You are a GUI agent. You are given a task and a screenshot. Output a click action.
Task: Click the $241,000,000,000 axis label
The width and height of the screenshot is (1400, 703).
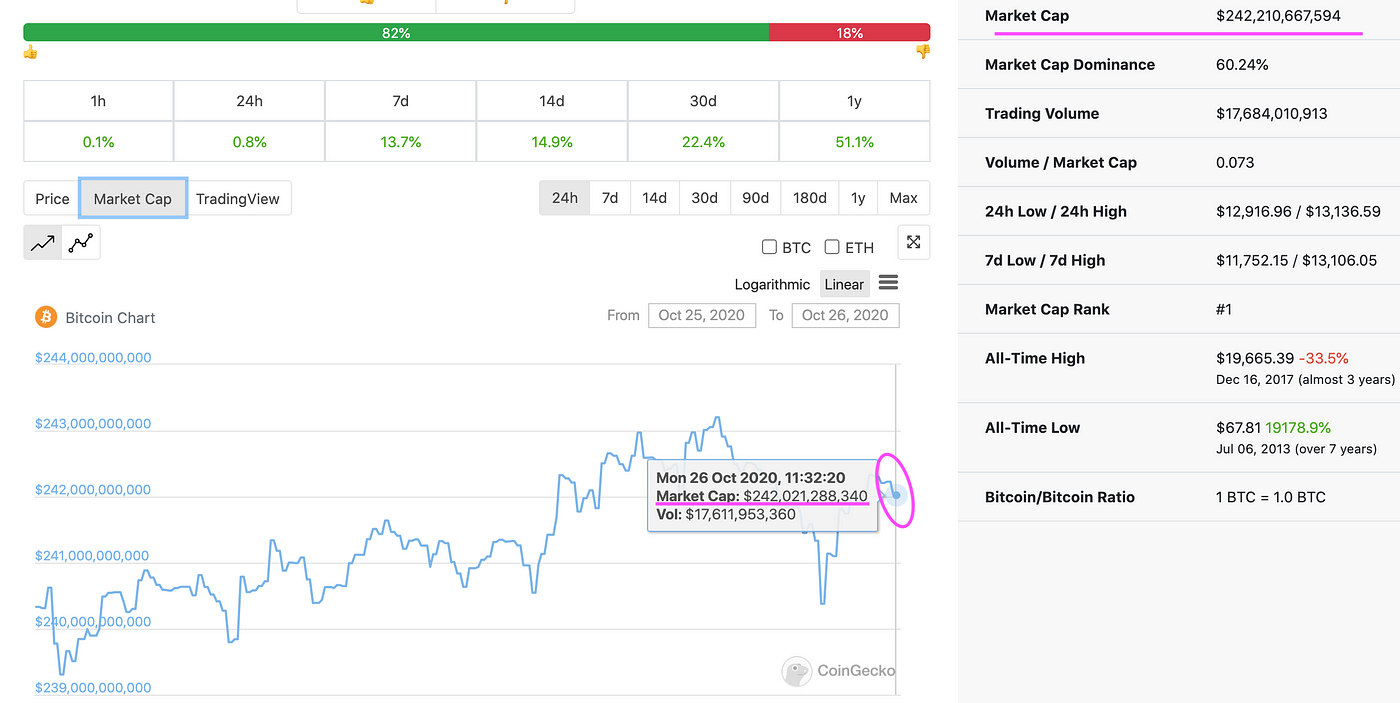[93, 555]
